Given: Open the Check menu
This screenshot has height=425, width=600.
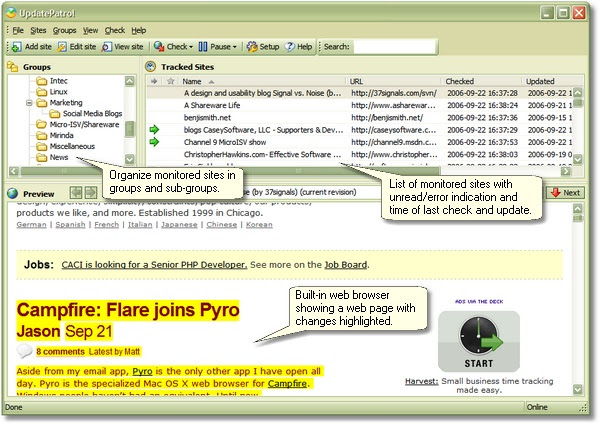Looking at the screenshot, I should point(115,30).
